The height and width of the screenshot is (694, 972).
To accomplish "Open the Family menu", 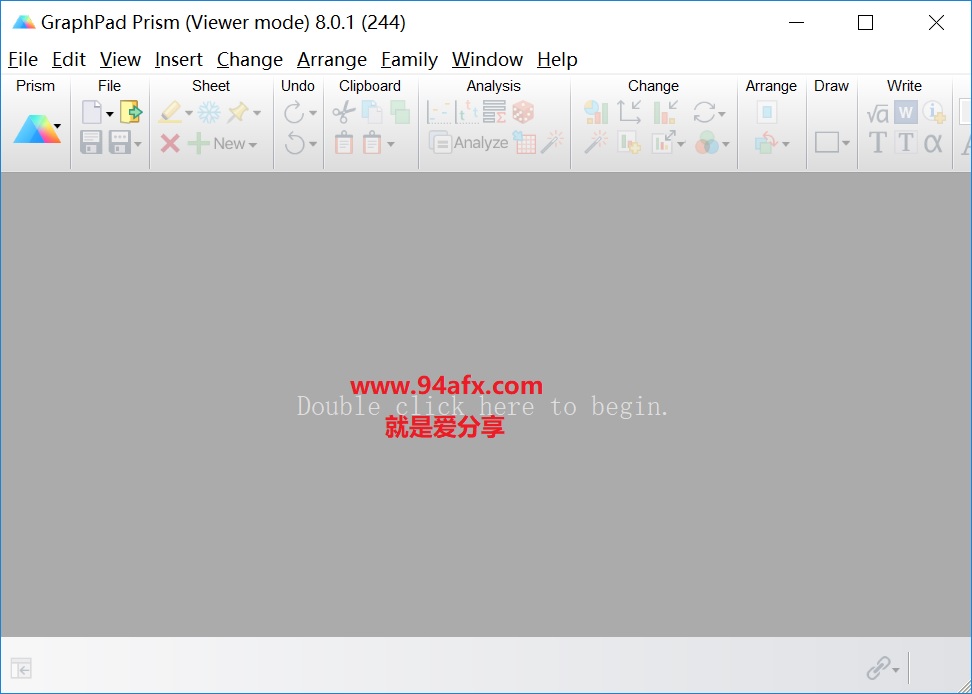I will point(409,59).
